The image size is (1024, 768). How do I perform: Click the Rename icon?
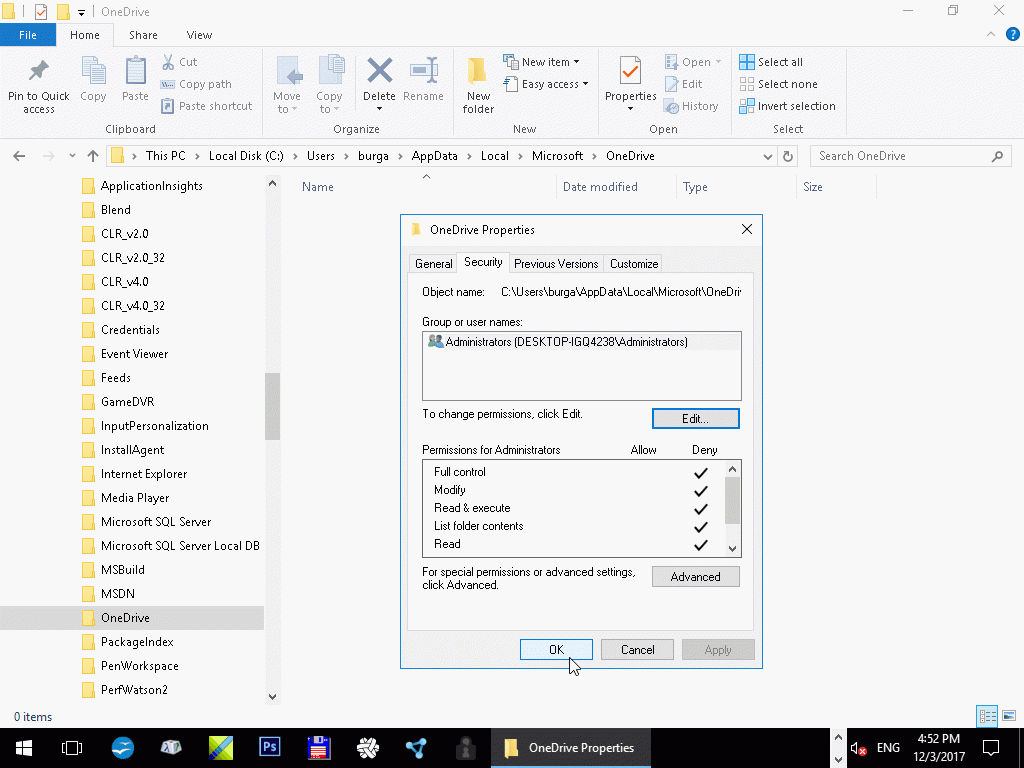[423, 71]
